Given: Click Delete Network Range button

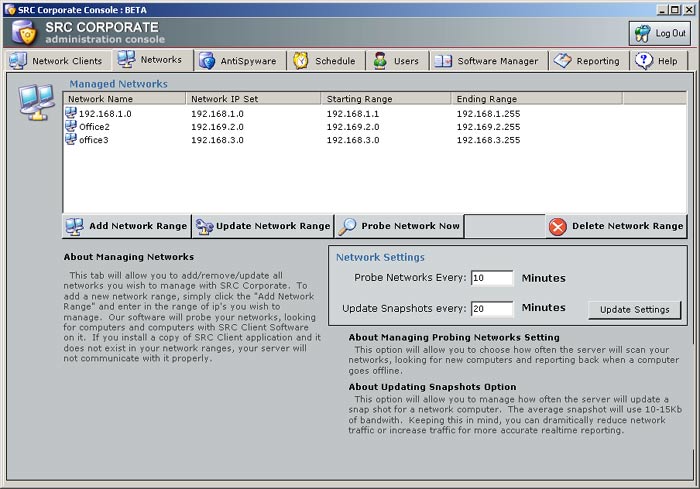Looking at the screenshot, I should click(616, 226).
